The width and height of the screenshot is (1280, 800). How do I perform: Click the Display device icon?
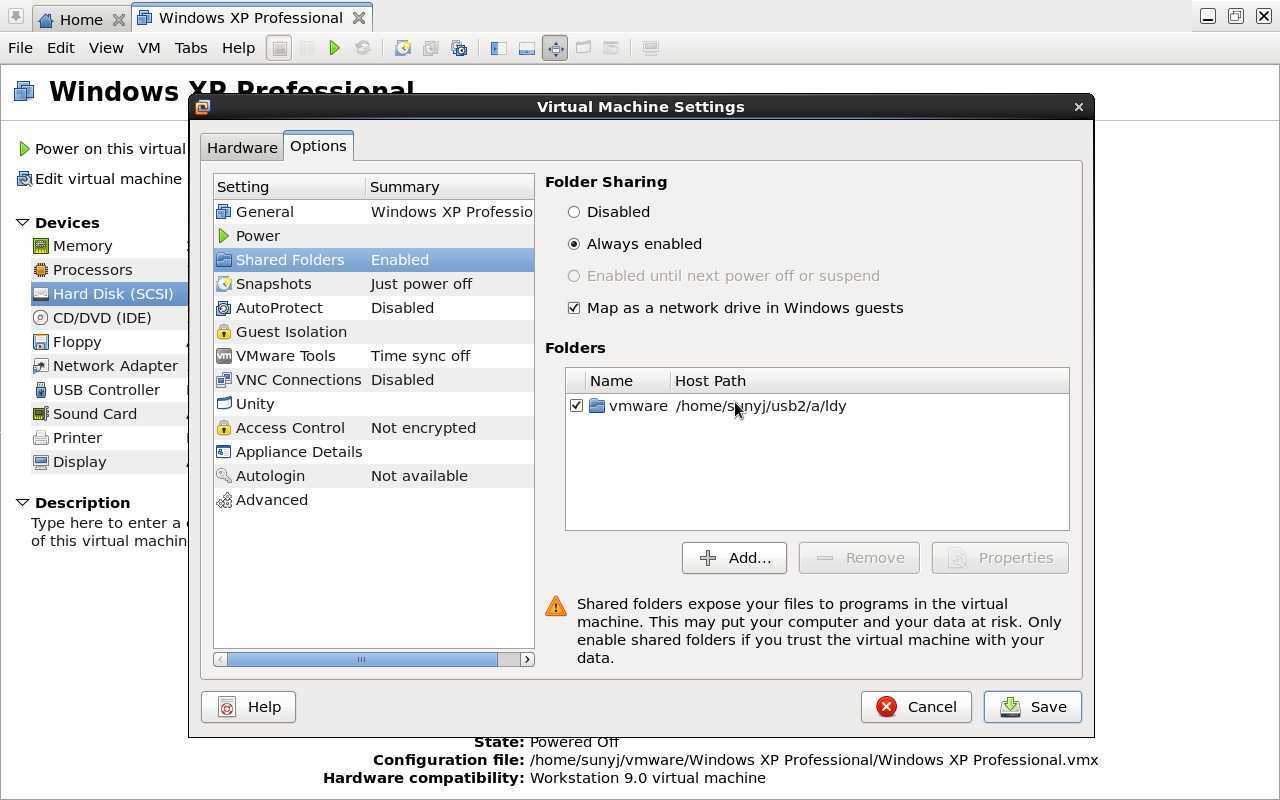pos(41,462)
